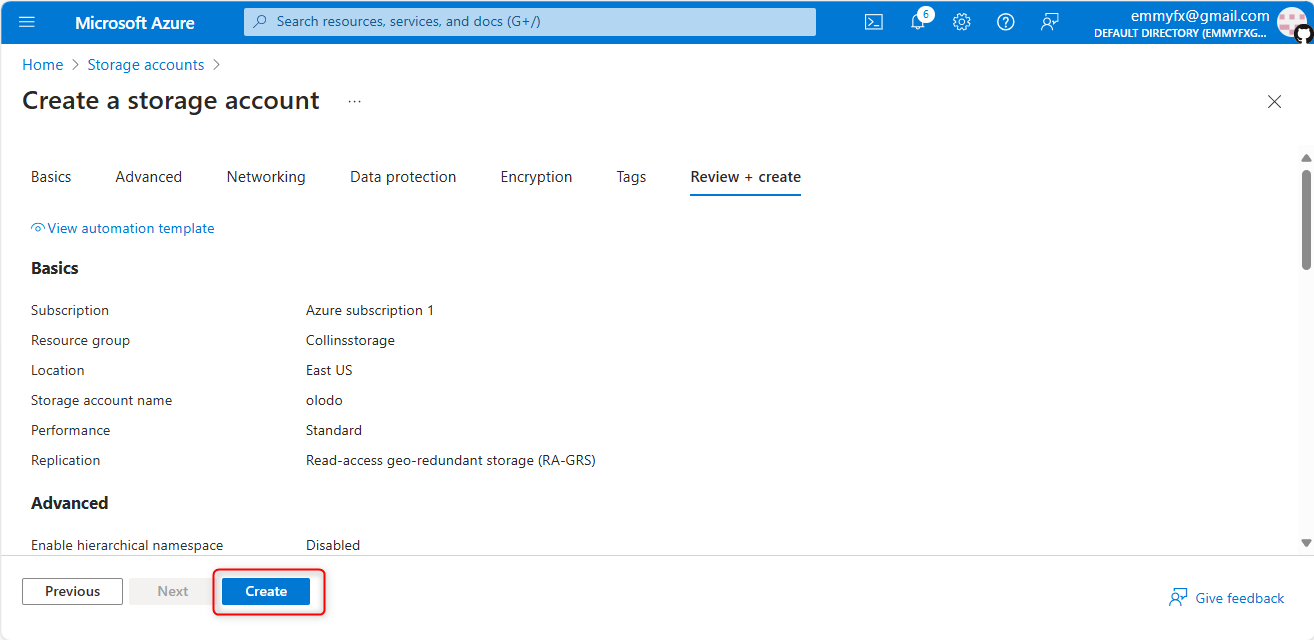The image size is (1314, 640).
Task: Click the 'Resource group' label
Action: [x=80, y=340]
